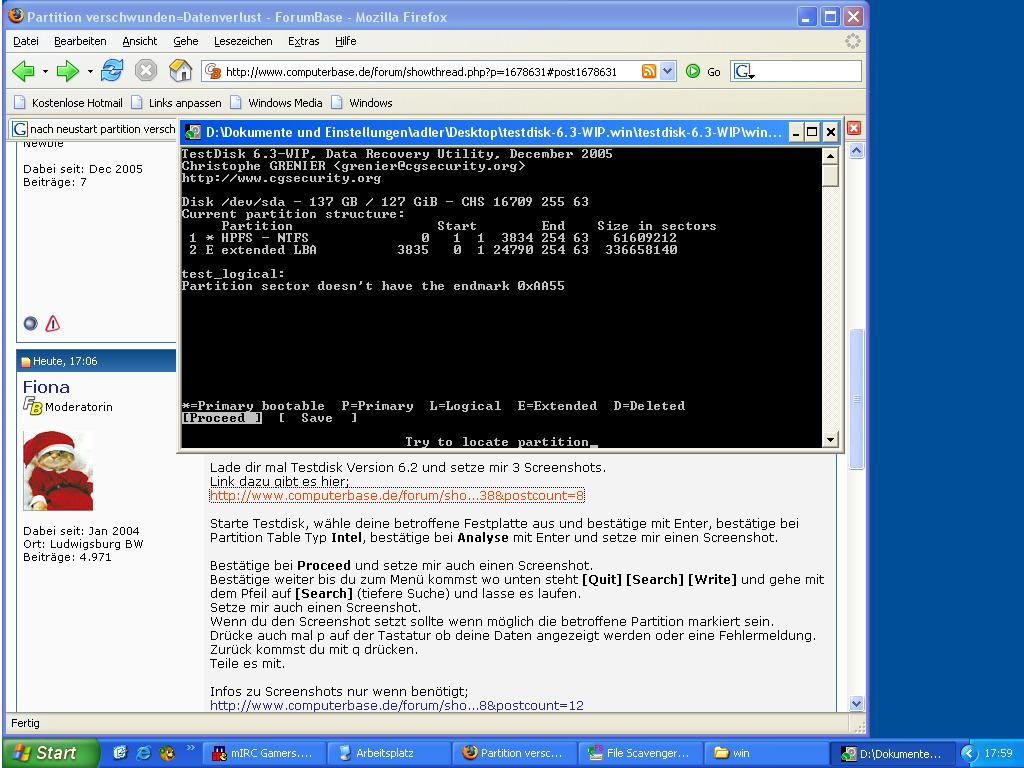Open the forward history dropdown arrow
The width and height of the screenshot is (1024, 768).
point(89,71)
